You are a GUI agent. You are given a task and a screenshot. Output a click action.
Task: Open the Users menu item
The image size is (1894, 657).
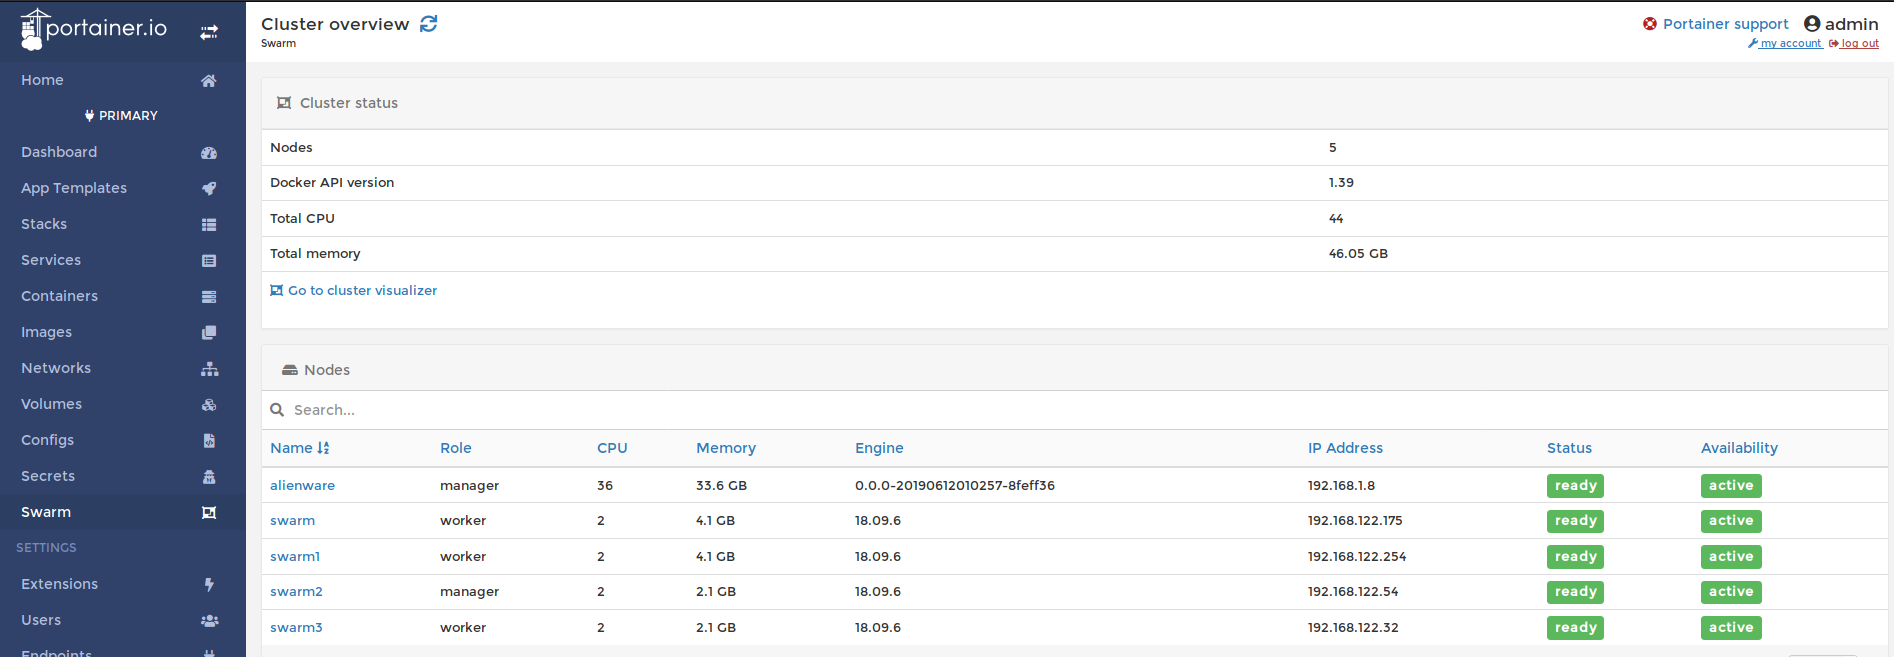(x=41, y=621)
